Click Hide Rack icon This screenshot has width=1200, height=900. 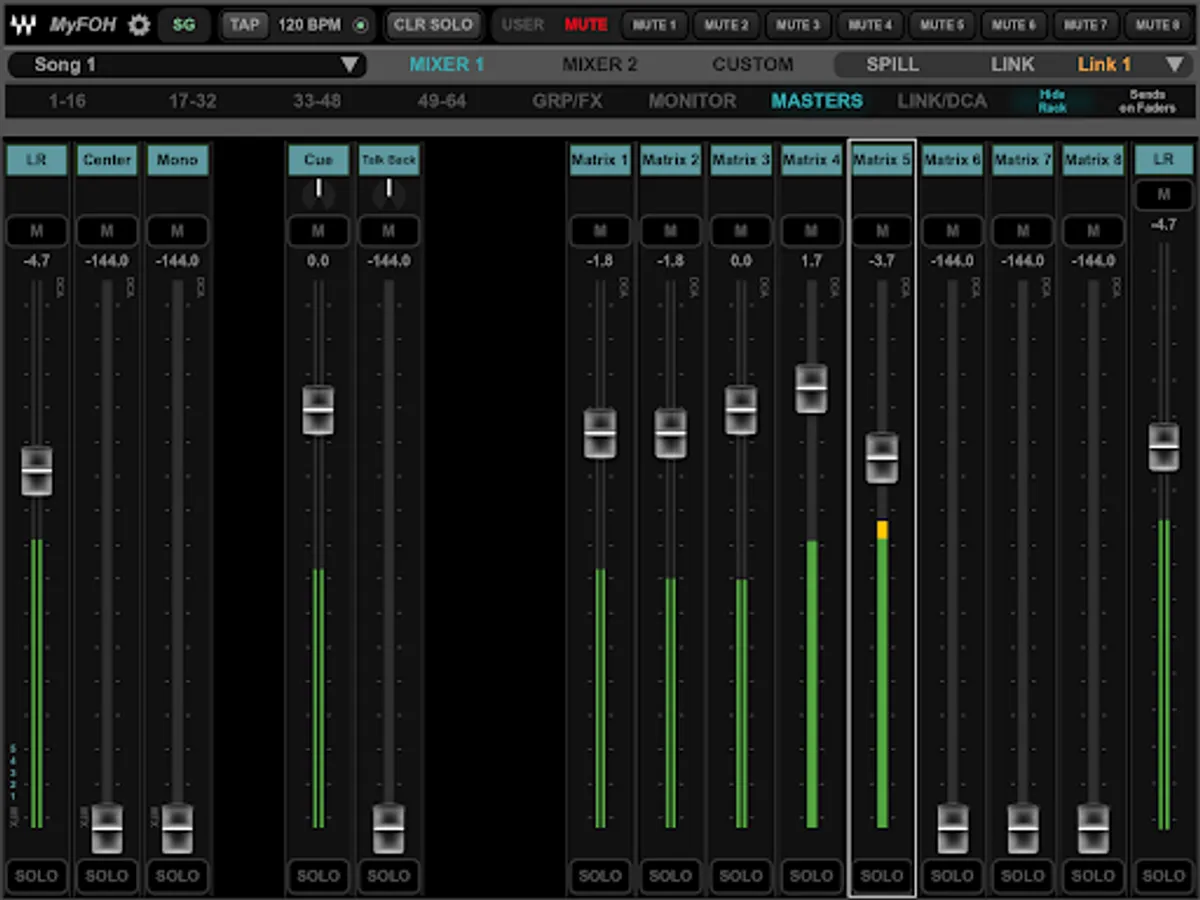1052,101
